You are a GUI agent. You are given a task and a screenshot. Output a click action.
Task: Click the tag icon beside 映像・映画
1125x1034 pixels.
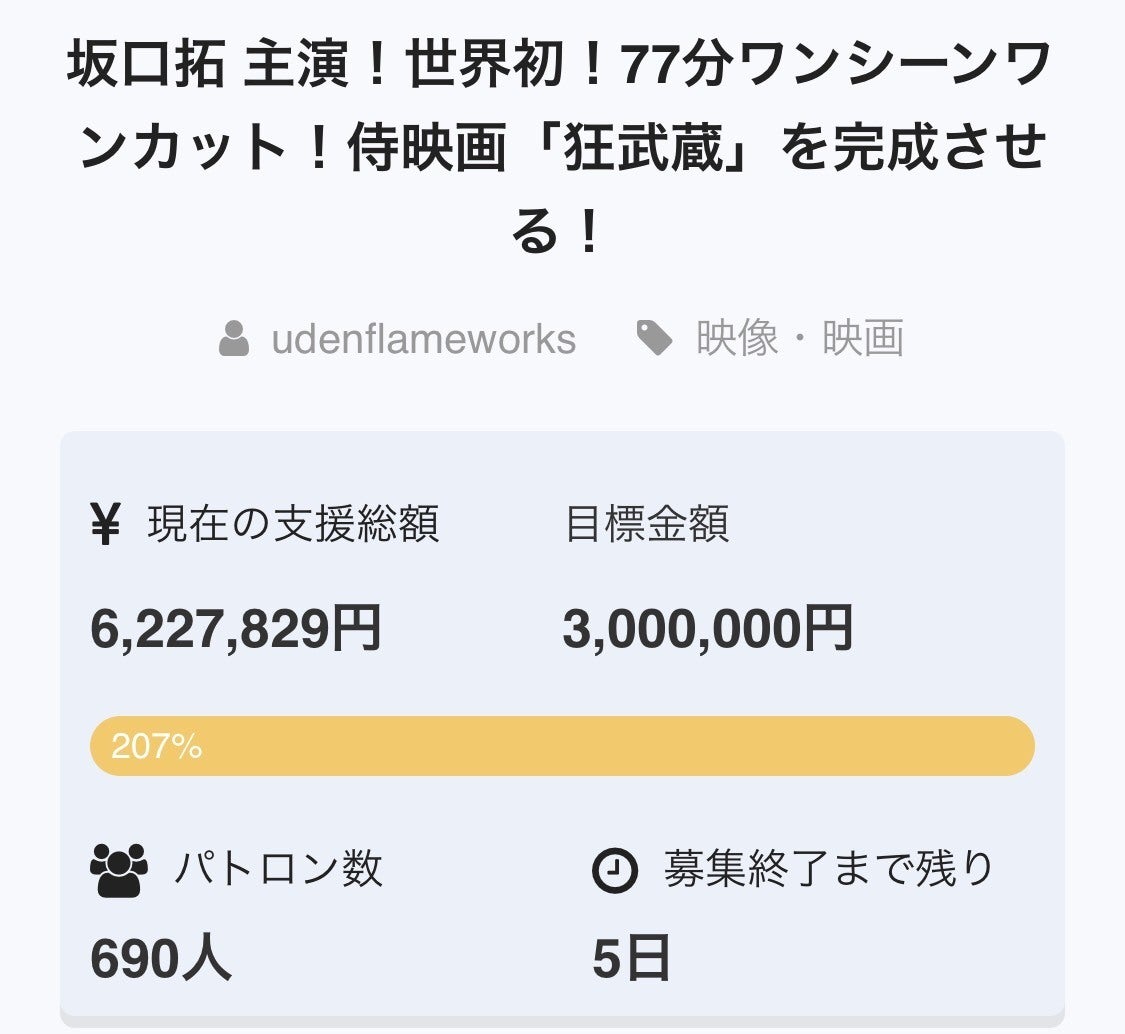[x=655, y=339]
